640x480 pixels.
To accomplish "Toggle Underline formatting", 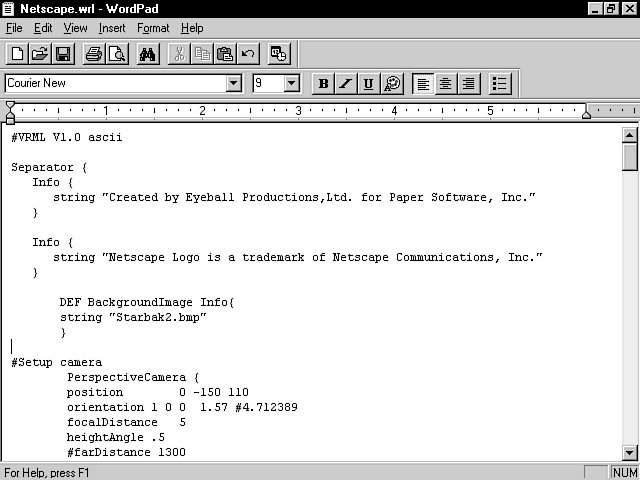I will [x=369, y=84].
